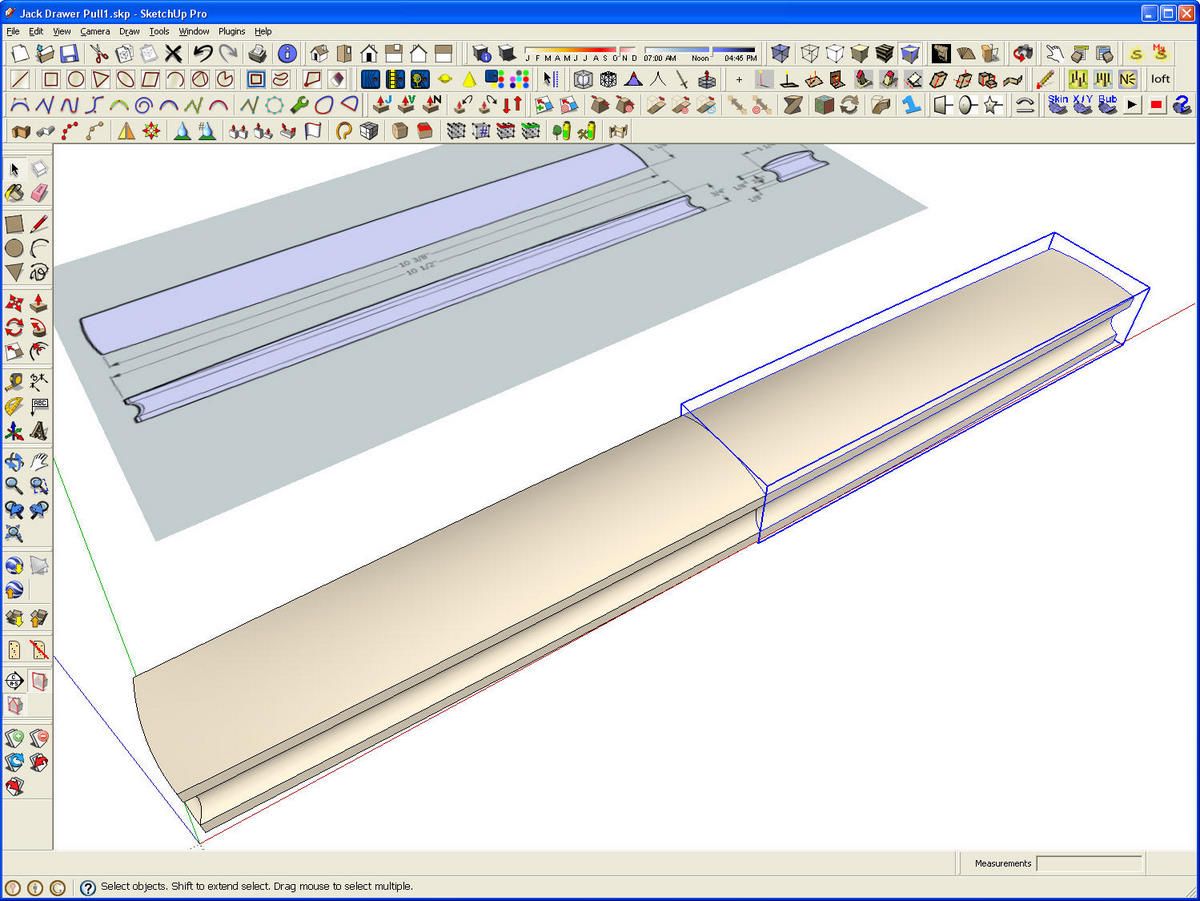Select the Orbit camera tool

15,461
